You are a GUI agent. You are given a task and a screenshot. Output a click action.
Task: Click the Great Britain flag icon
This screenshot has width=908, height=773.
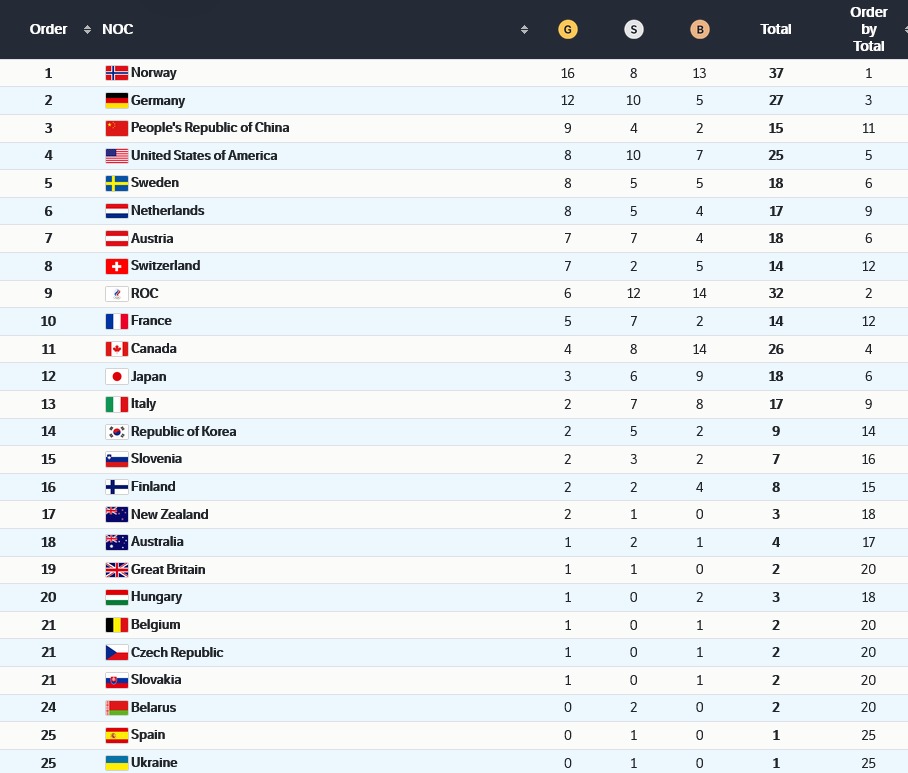[x=116, y=570]
